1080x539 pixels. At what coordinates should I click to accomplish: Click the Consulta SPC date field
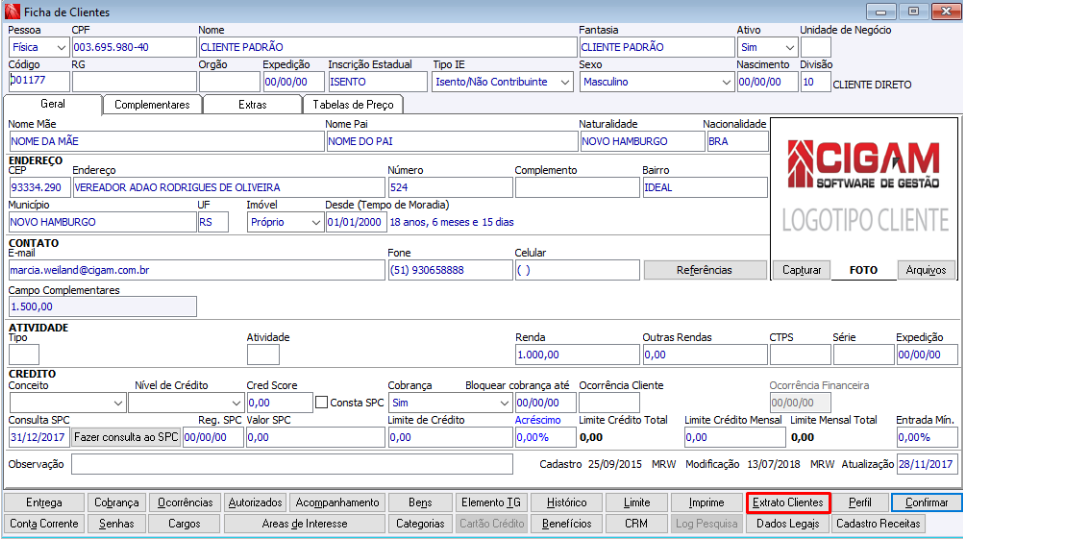[39, 437]
